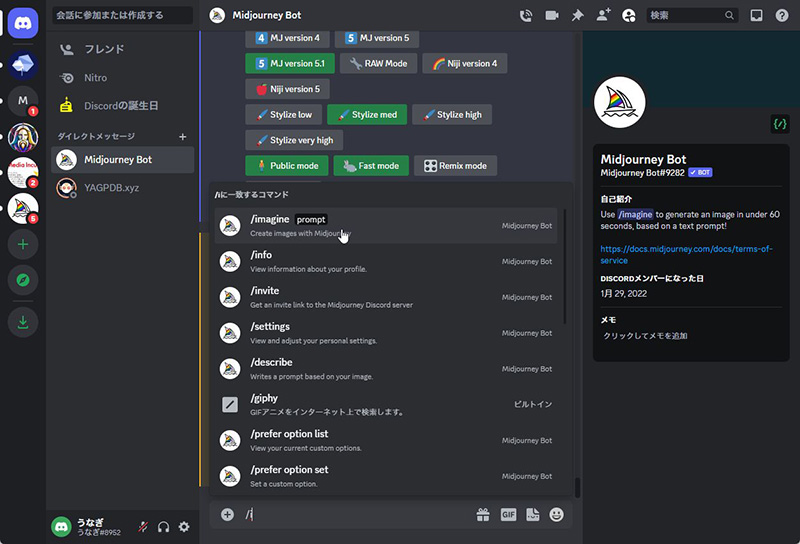Viewport: 800px width, 544px height.
Task: Click the gift Nitro icon
Action: pos(483,515)
